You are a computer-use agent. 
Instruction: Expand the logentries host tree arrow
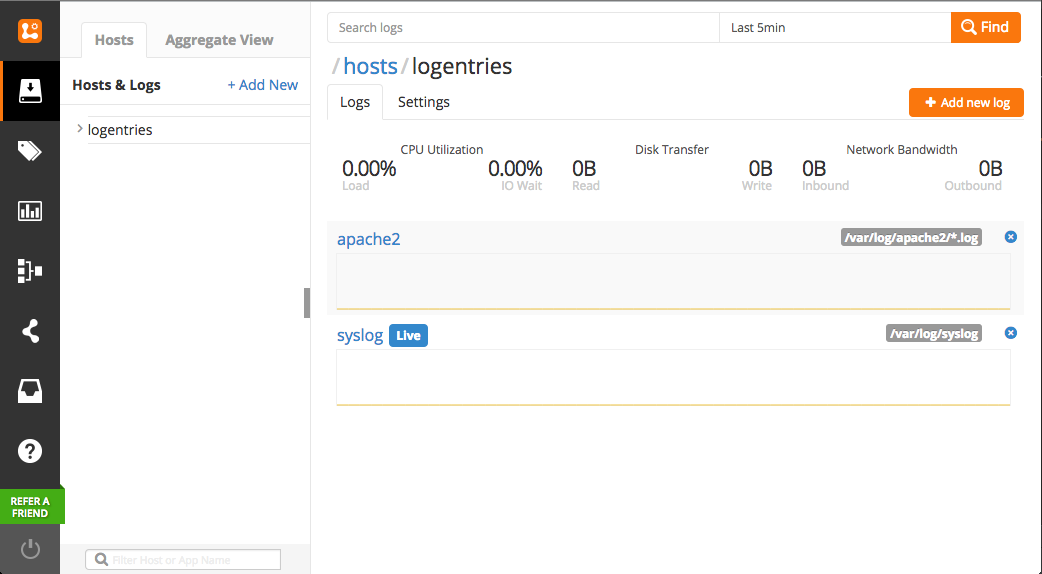[80, 129]
